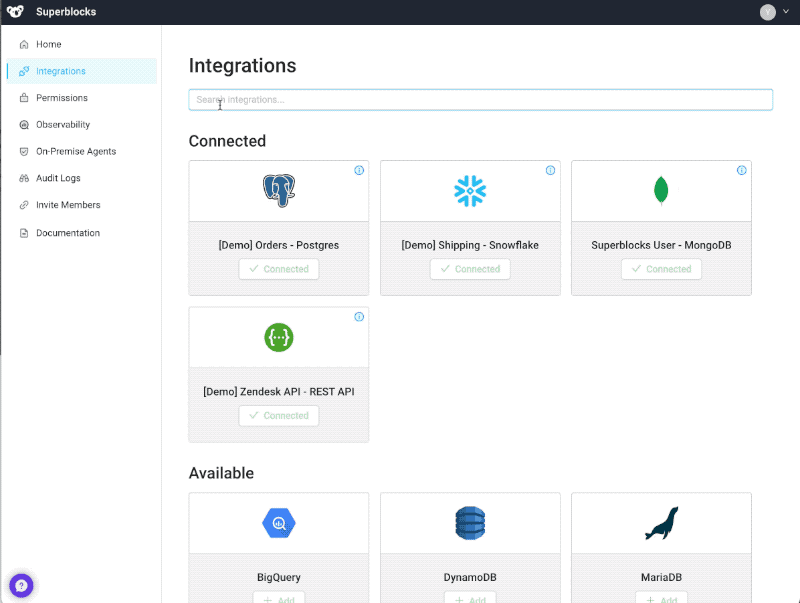800x603 pixels.
Task: Click Superblocks brand name in header
Action: click(66, 12)
